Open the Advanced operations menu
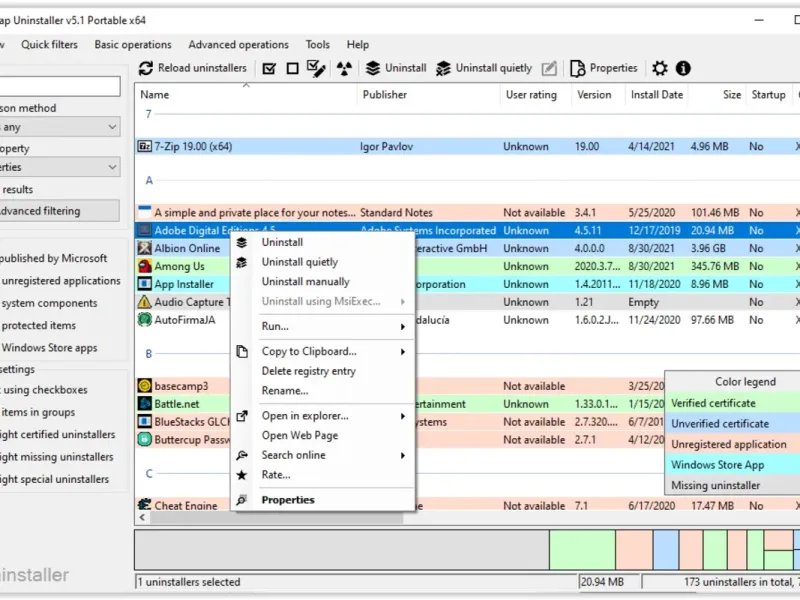The width and height of the screenshot is (800, 600). point(238,45)
